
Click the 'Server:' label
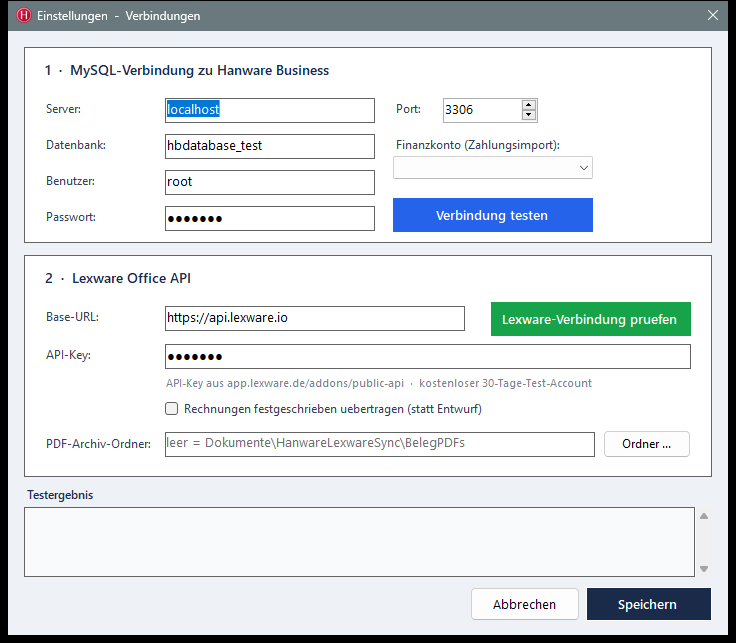coord(63,109)
